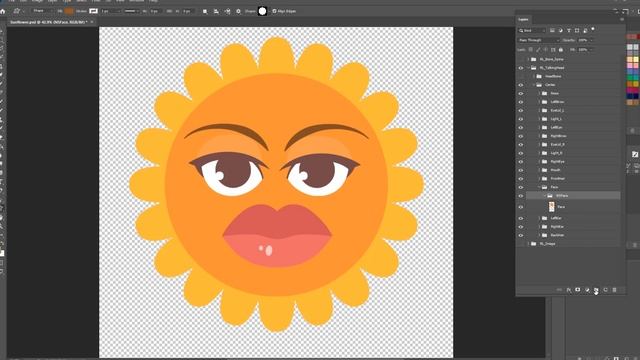The image size is (640, 360).
Task: Open the tool mode Shape dropdown
Action: [x=42, y=11]
